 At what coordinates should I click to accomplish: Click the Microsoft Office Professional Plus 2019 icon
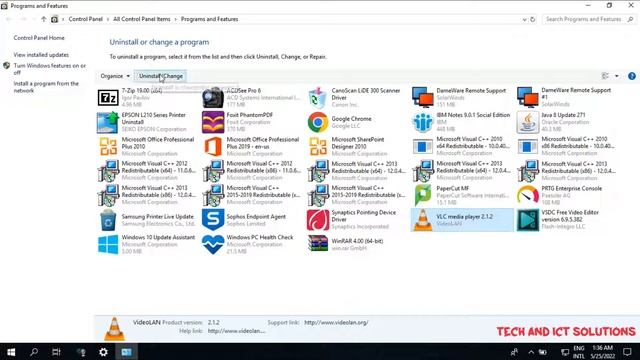click(x=213, y=147)
